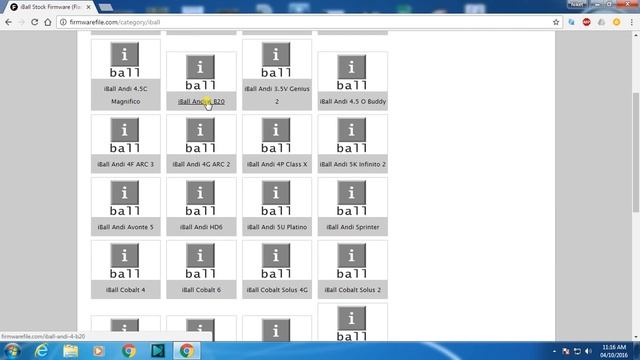Open the browser home page
Screen dimensions: 640x360
pyautogui.click(x=48, y=22)
